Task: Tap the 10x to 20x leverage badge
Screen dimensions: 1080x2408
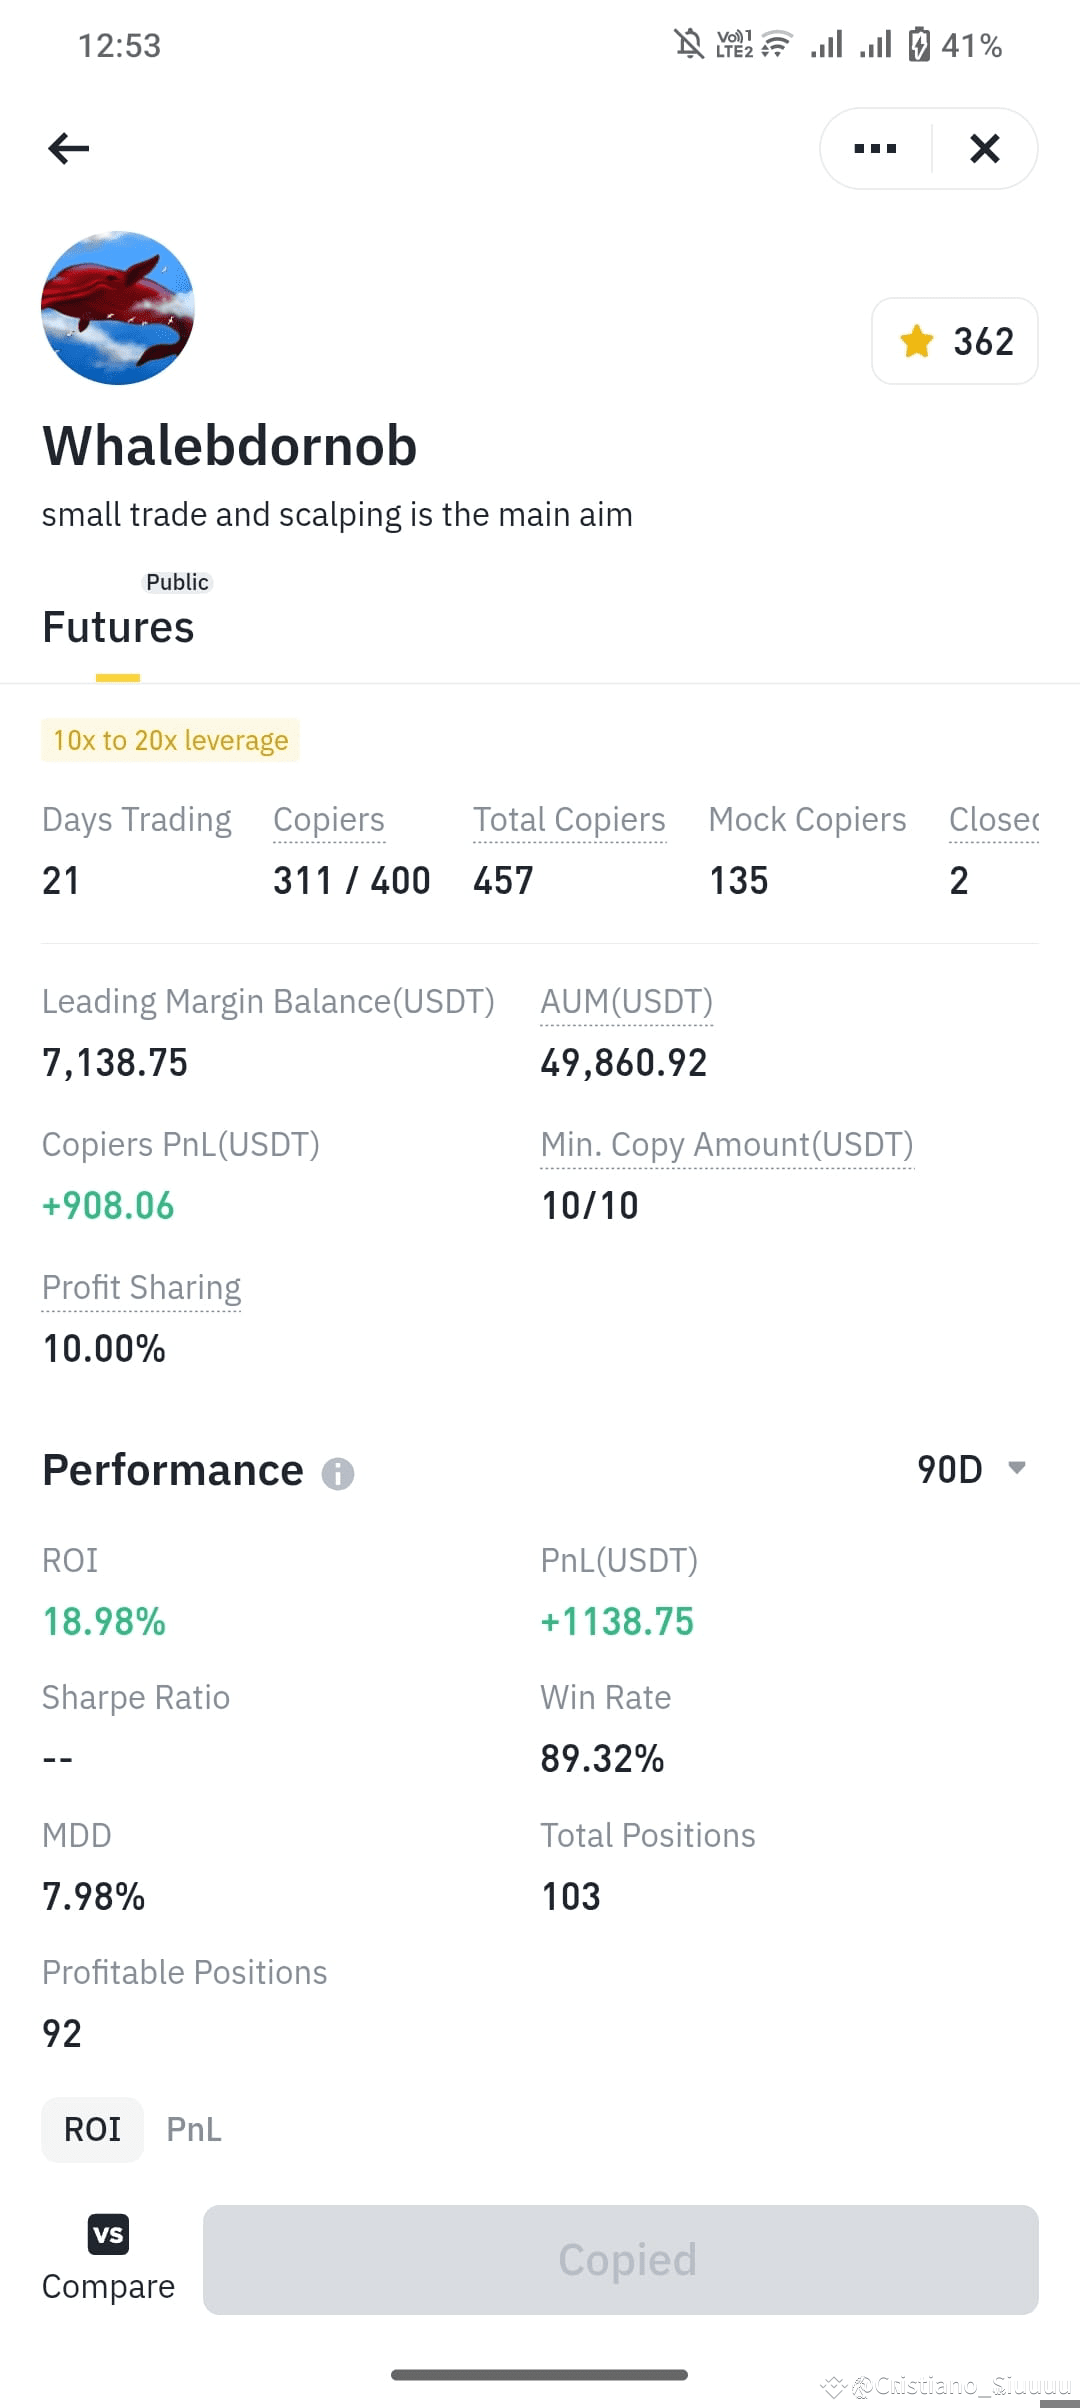Action: point(170,740)
